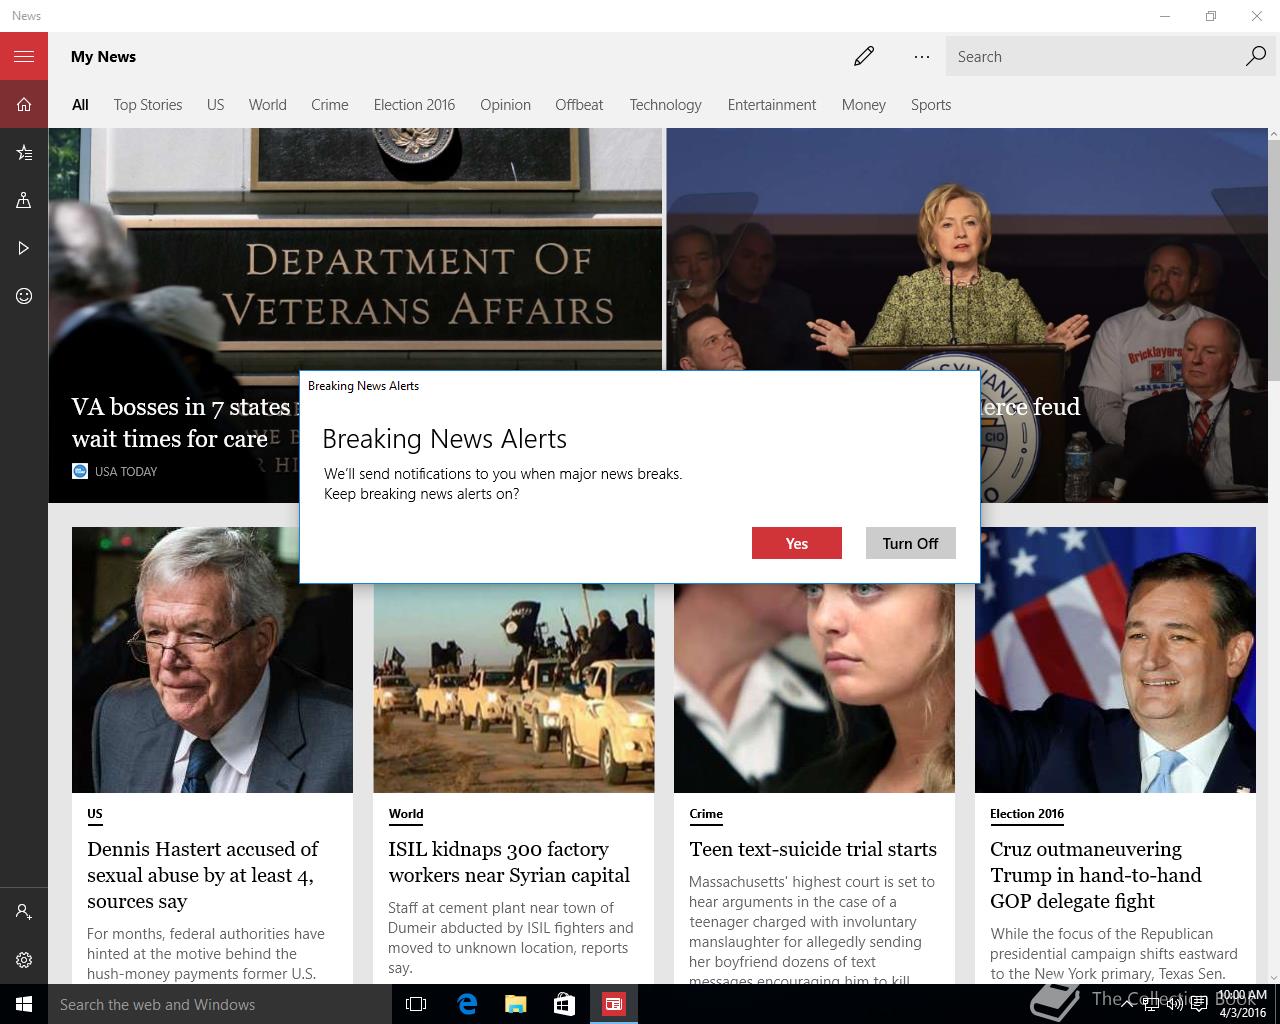Open the Windows Start menu
The height and width of the screenshot is (1024, 1280).
click(24, 1004)
